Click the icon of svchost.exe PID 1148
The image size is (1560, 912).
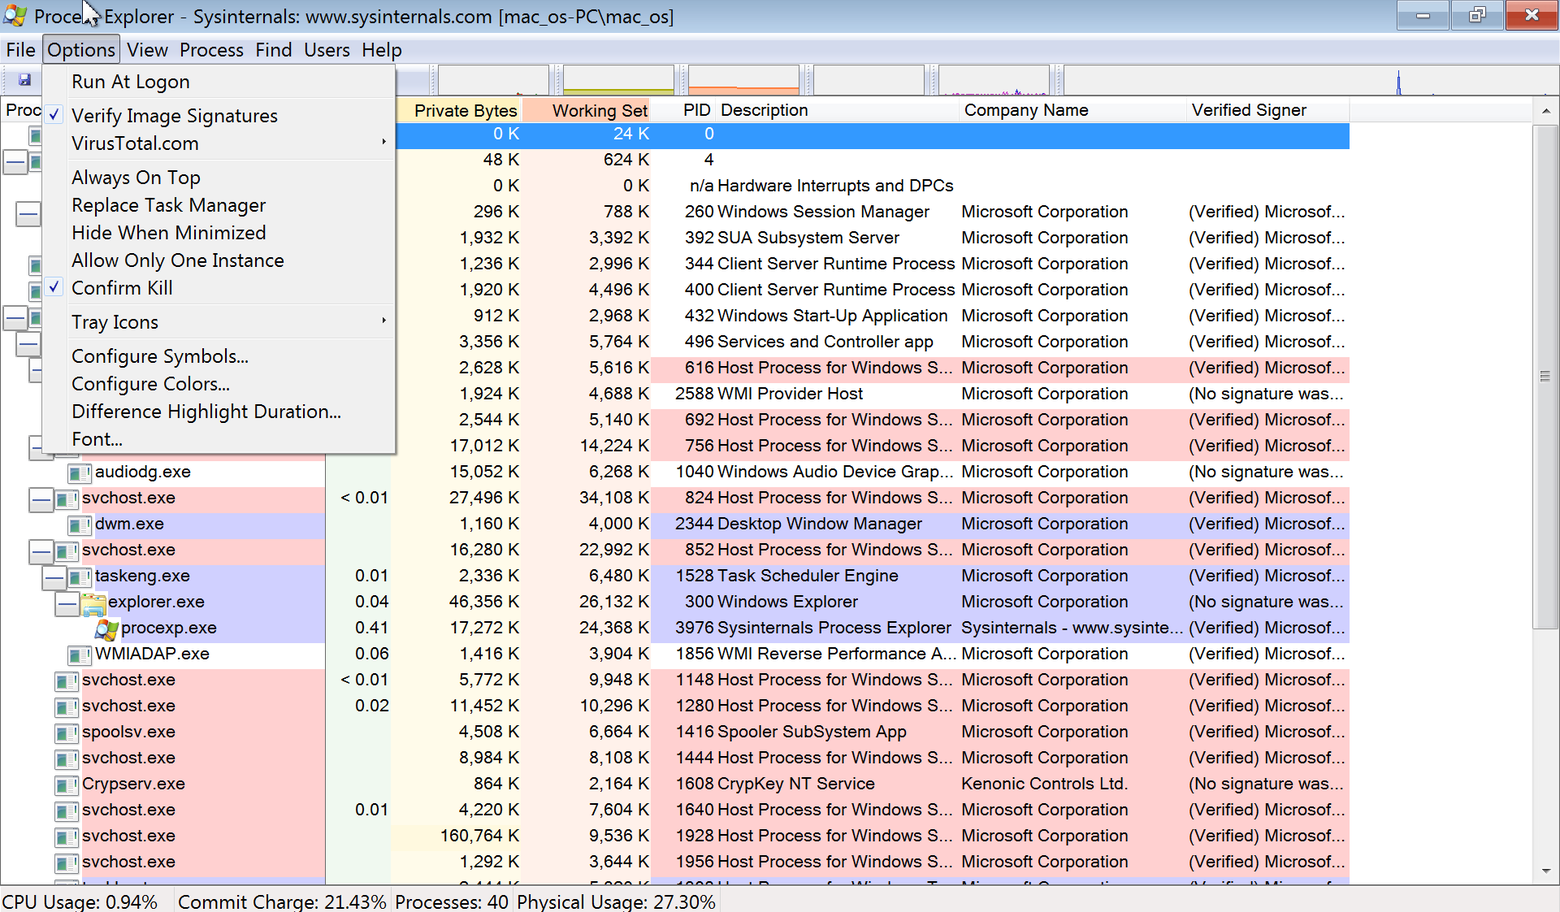67,680
